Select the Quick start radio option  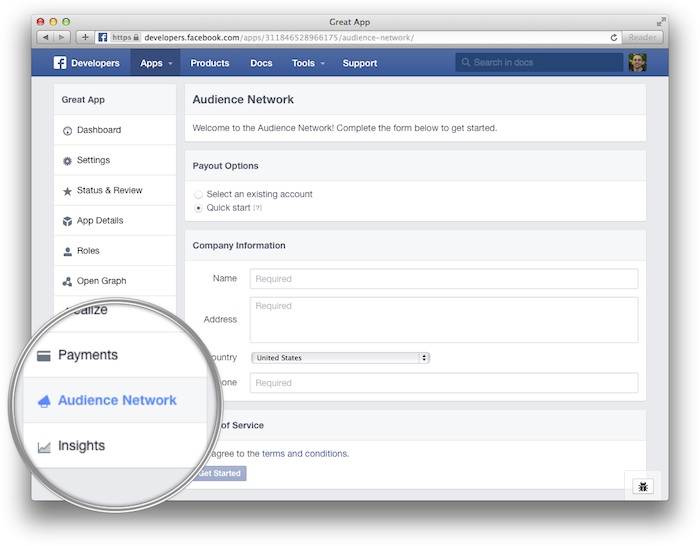coord(198,208)
